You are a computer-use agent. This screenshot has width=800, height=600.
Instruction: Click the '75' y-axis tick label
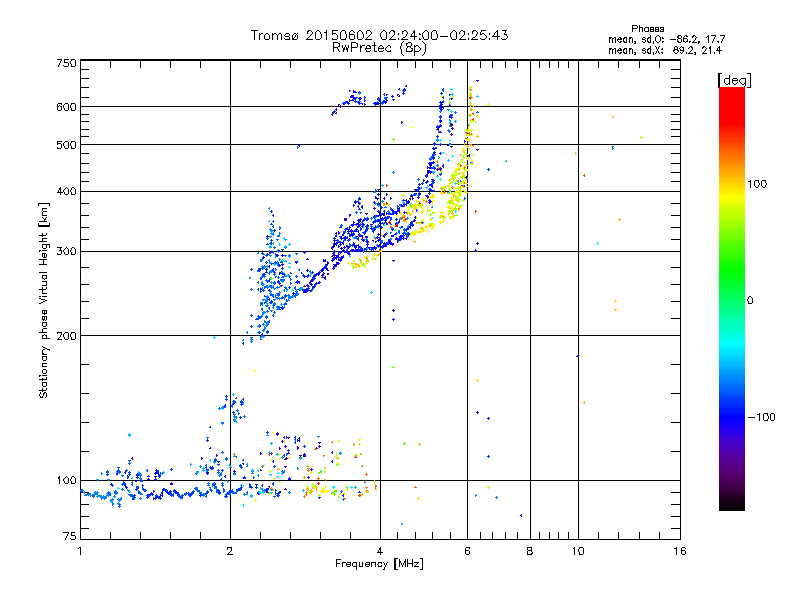point(70,536)
